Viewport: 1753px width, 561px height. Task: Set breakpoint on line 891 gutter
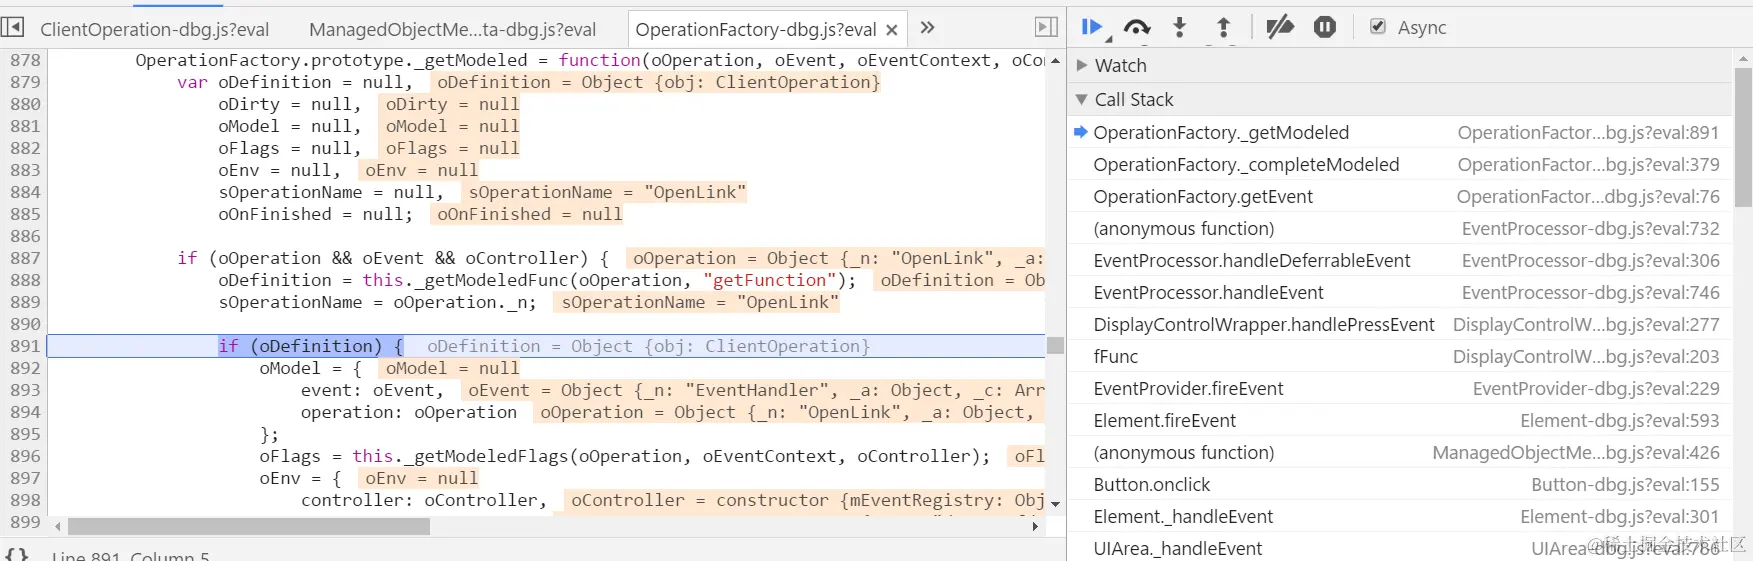click(25, 346)
